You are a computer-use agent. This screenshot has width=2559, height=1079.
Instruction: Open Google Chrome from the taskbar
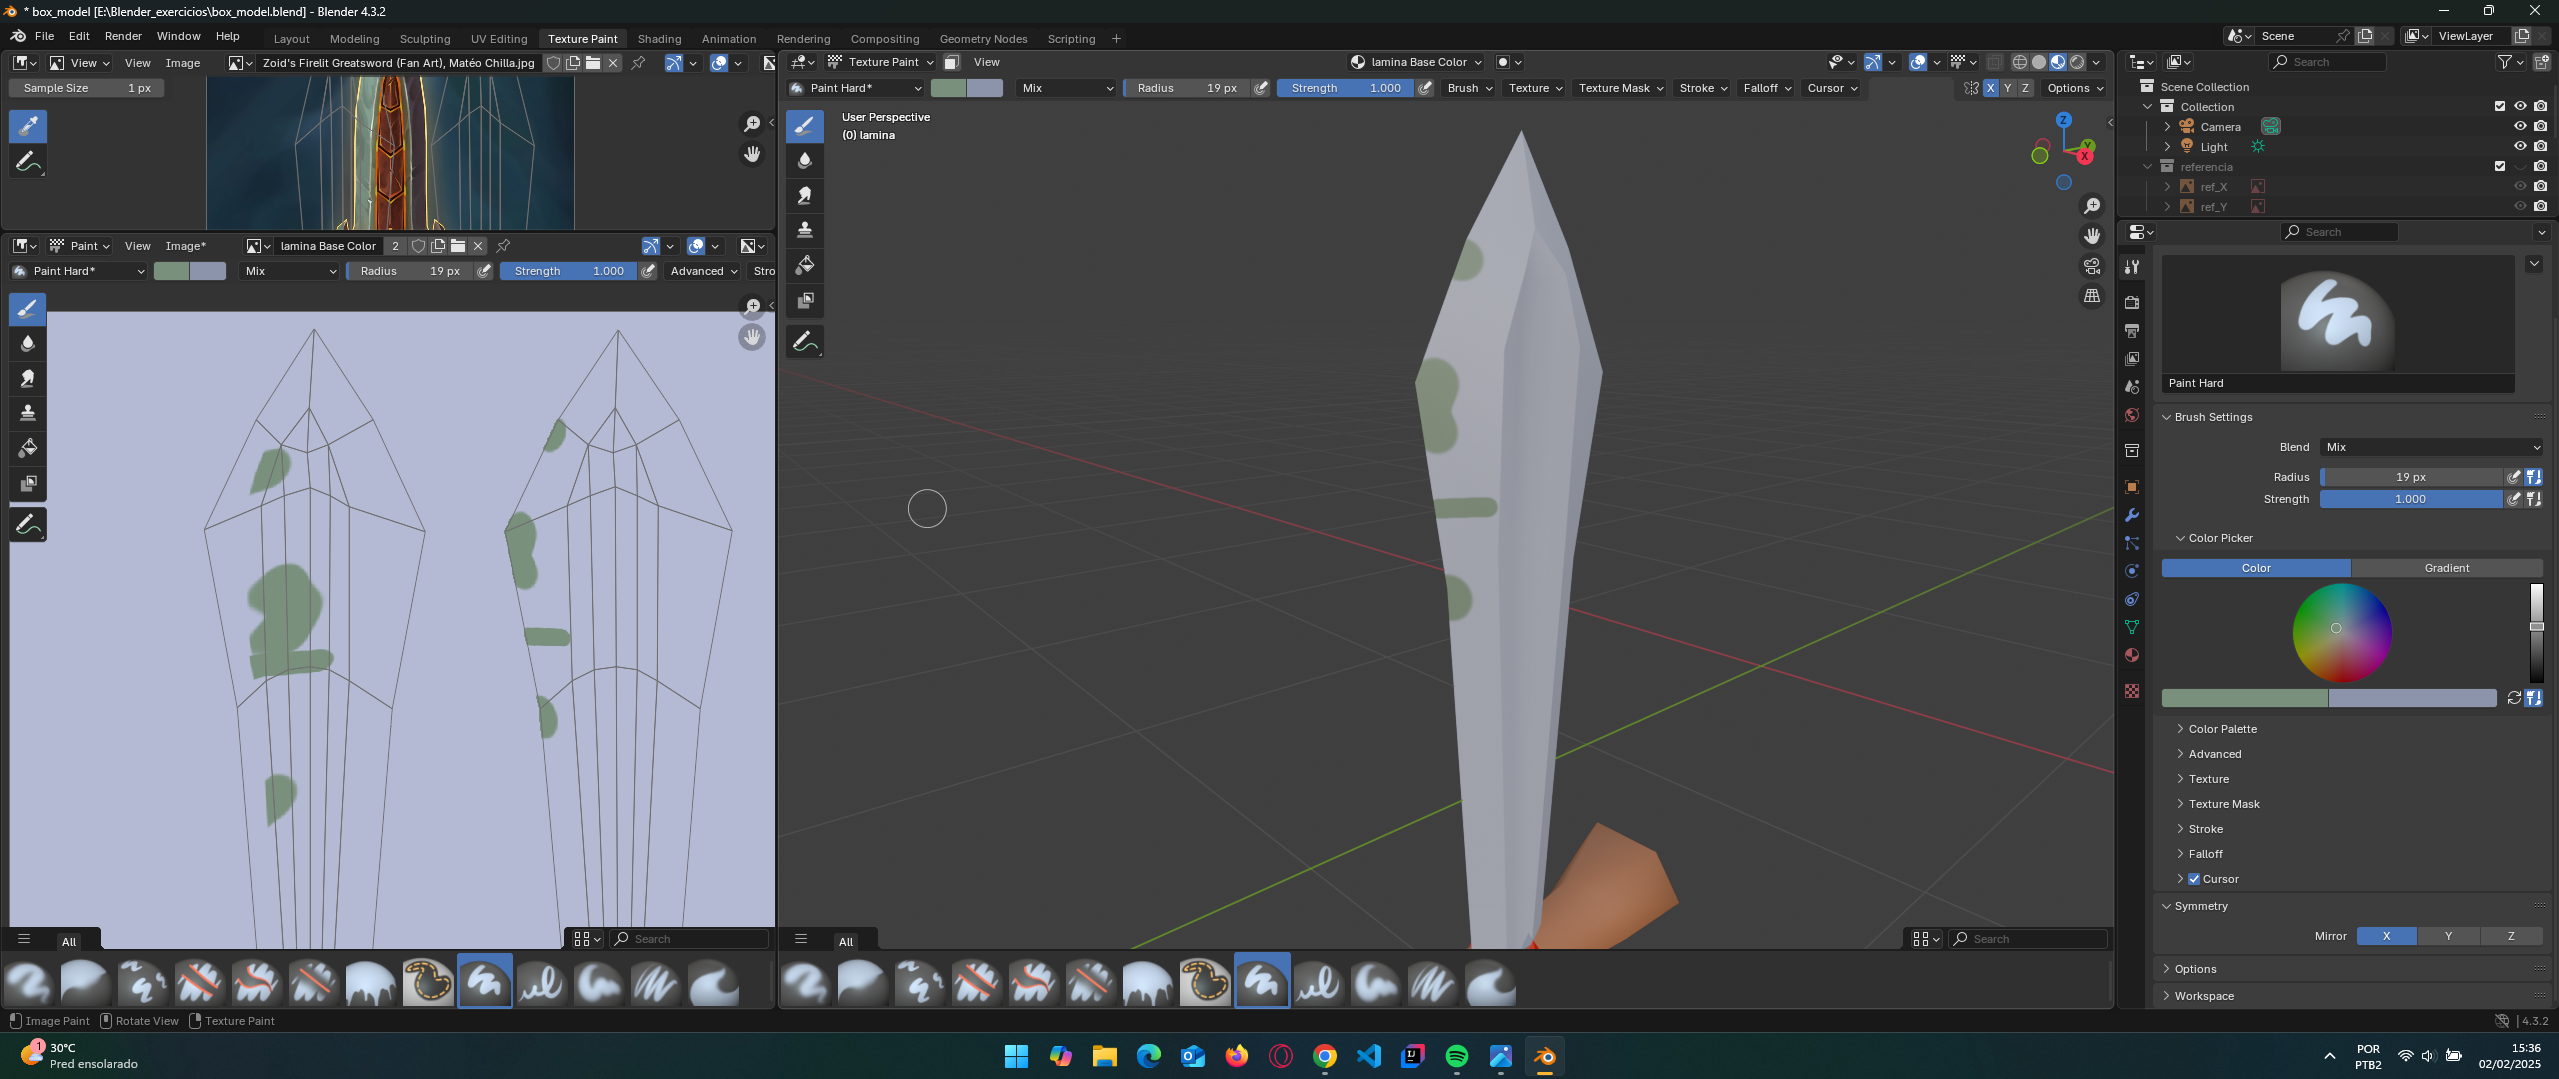1325,1056
